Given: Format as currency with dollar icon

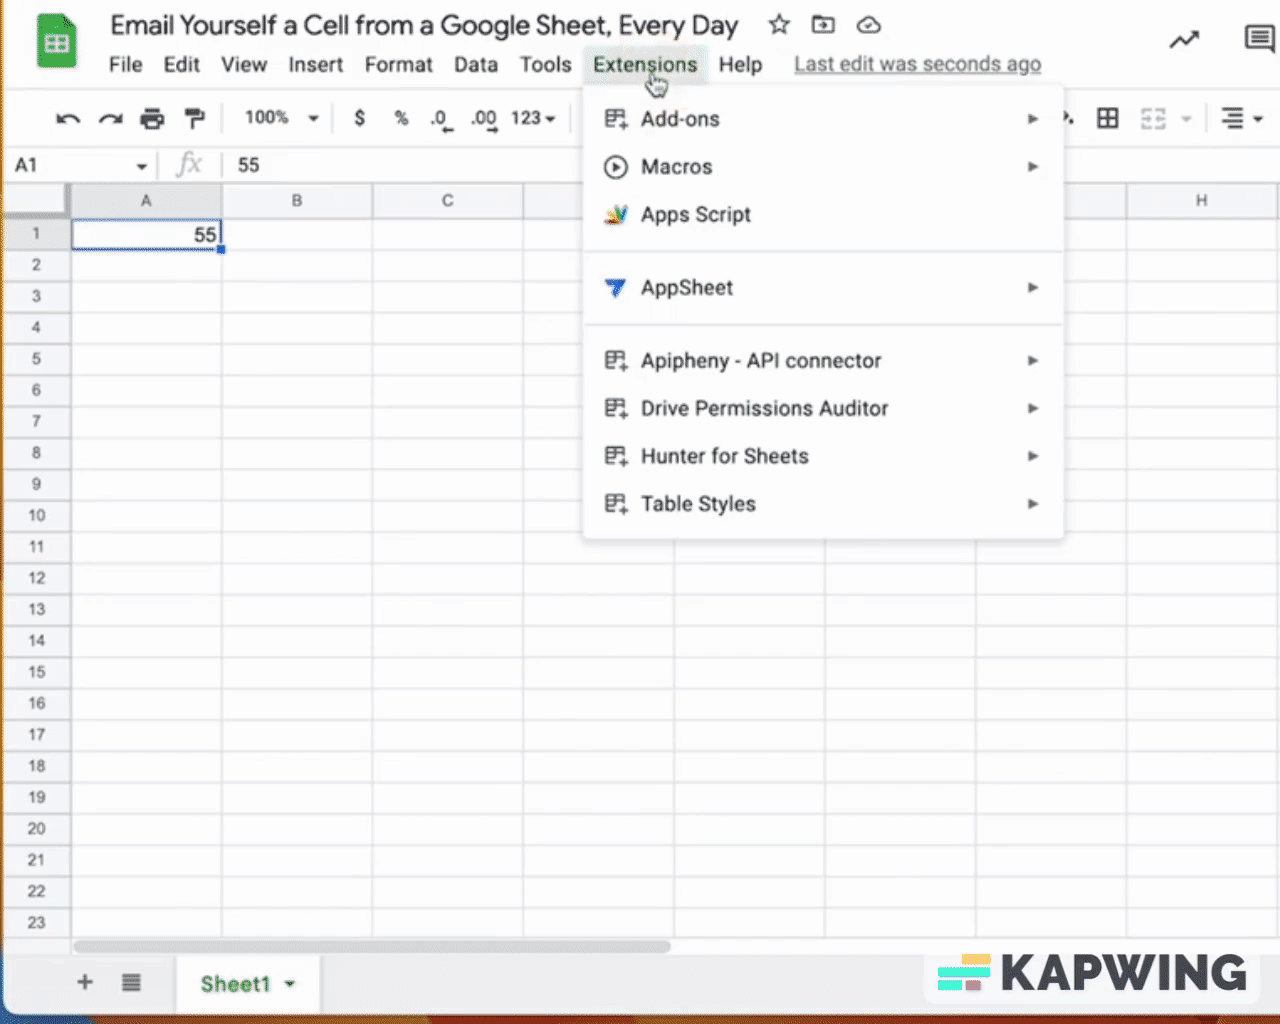Looking at the screenshot, I should [x=359, y=118].
